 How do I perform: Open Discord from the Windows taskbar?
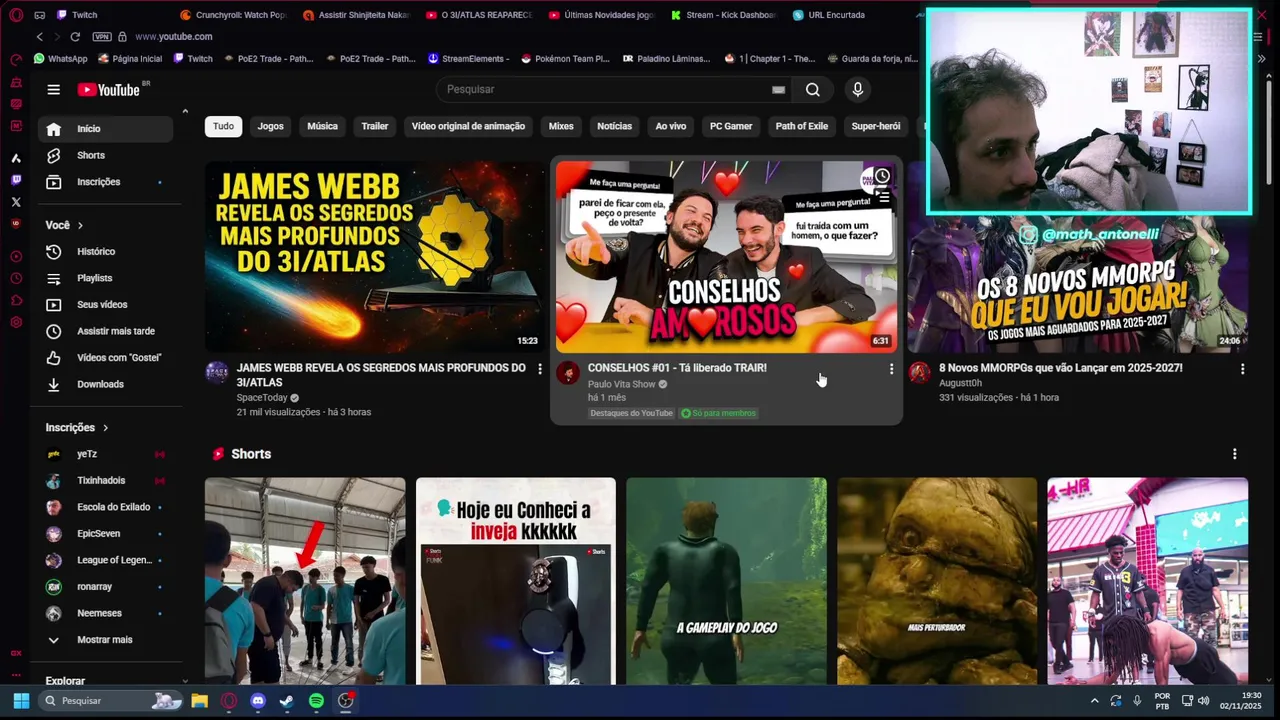[258, 701]
